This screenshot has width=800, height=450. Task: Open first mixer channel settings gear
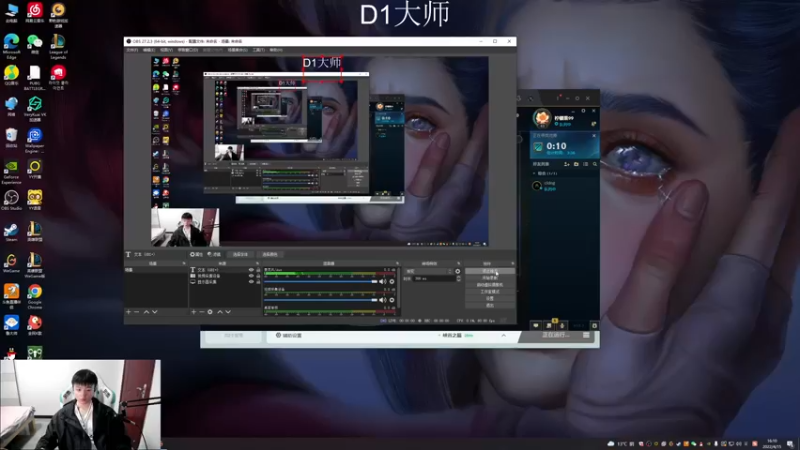click(x=392, y=282)
